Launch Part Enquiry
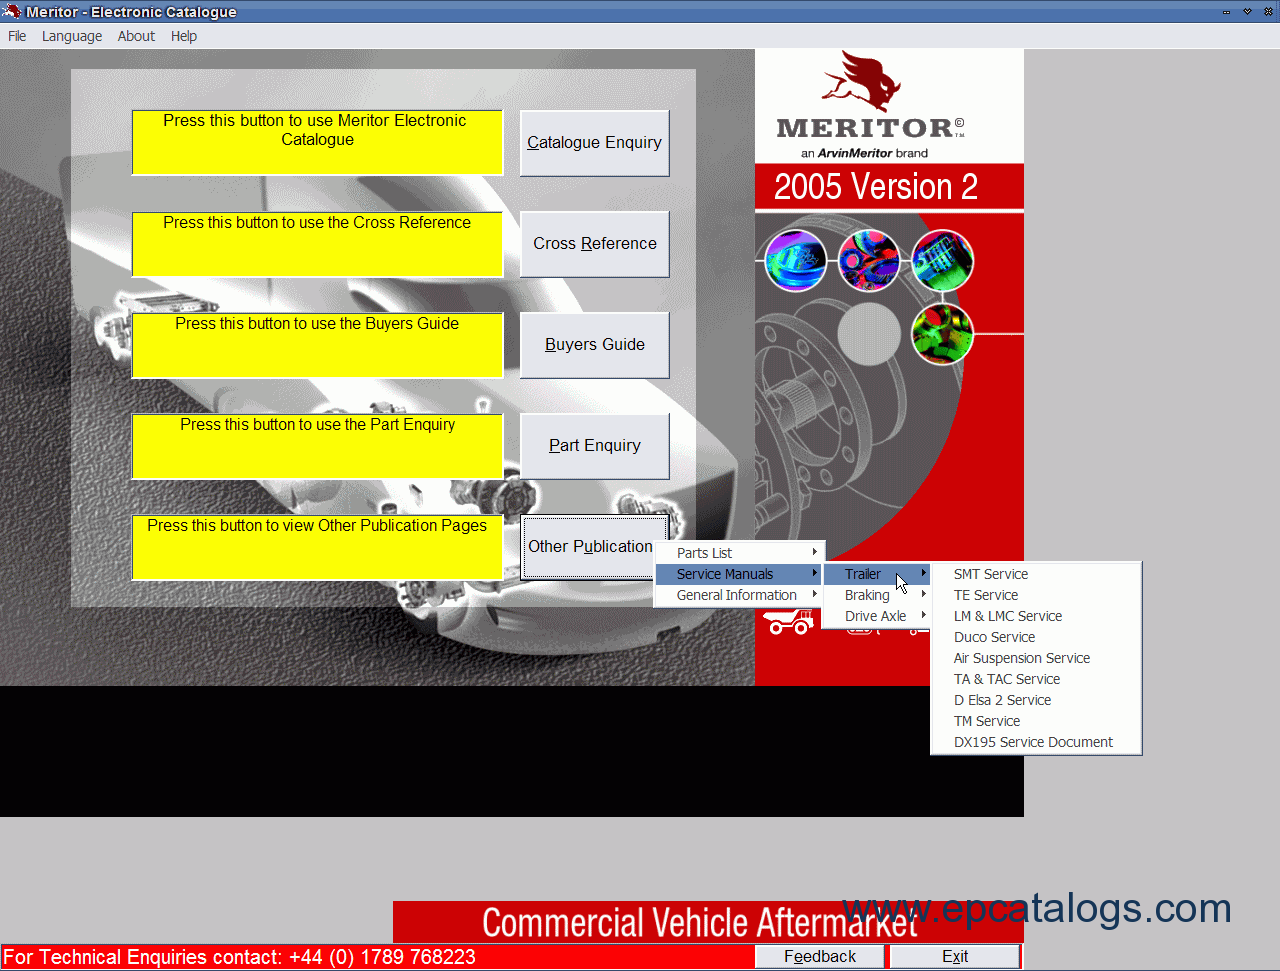1280x971 pixels. [x=595, y=446]
